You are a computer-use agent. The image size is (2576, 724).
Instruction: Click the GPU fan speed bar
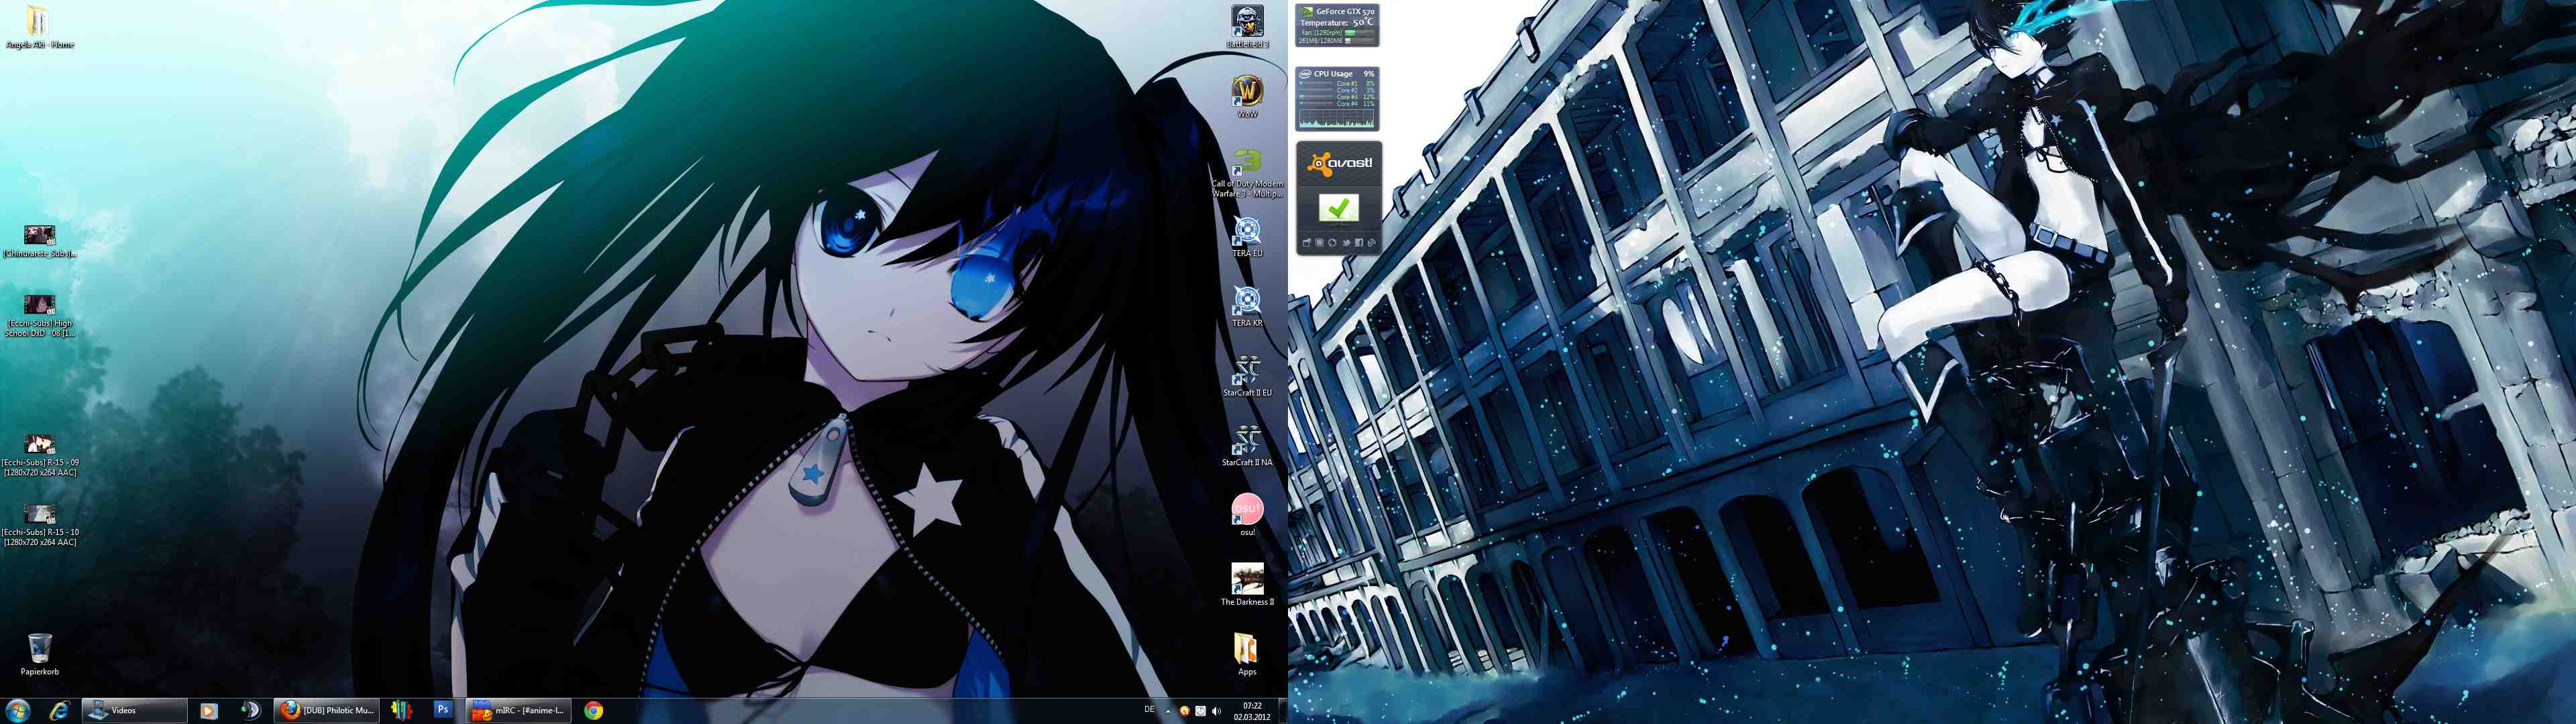(x=1360, y=32)
